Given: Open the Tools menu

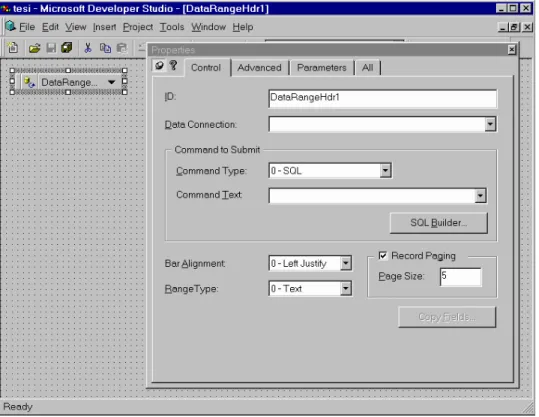Looking at the screenshot, I should [172, 27].
